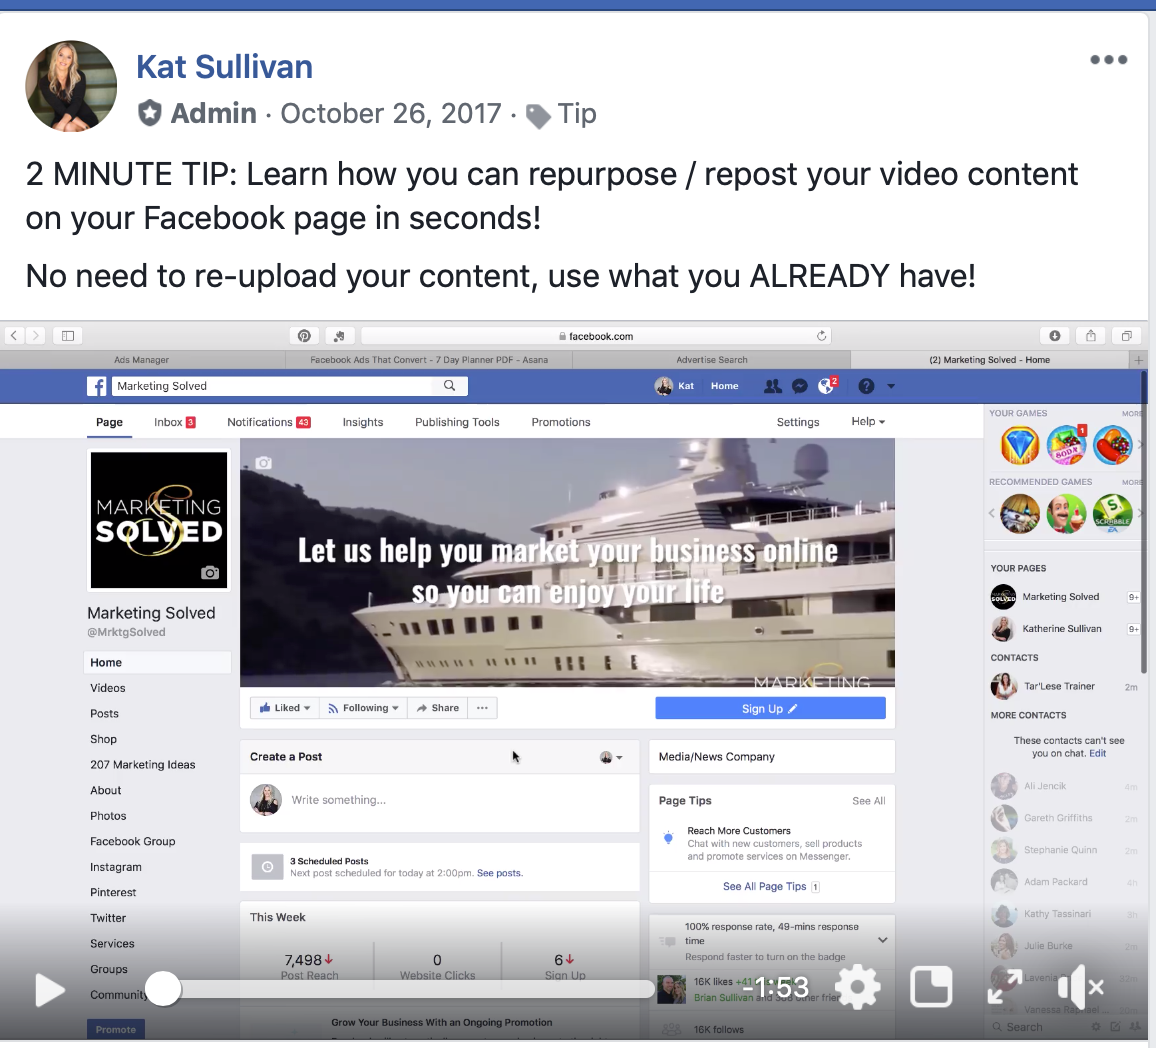This screenshot has height=1048, width=1156.
Task: Click the page's right-side scrollbar
Action: click(1144, 523)
